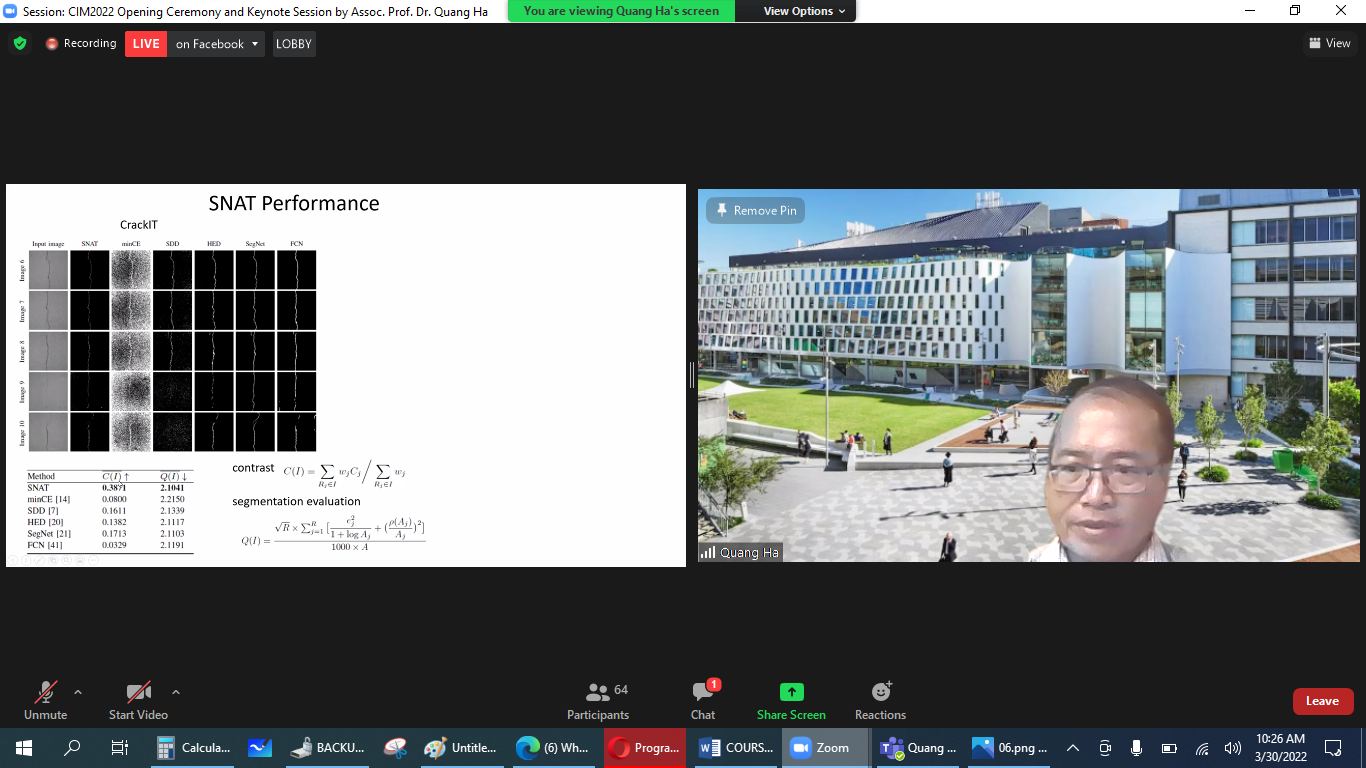The image size is (1366, 768).
Task: Open the live on Facebook dropdown
Action: point(217,44)
